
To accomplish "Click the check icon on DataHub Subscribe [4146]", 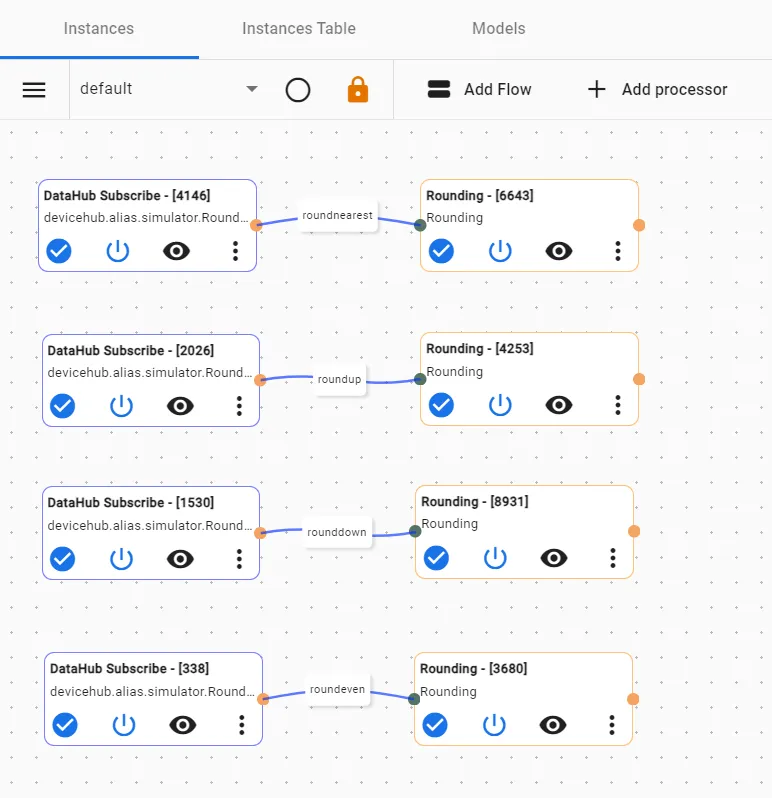I will tap(59, 251).
